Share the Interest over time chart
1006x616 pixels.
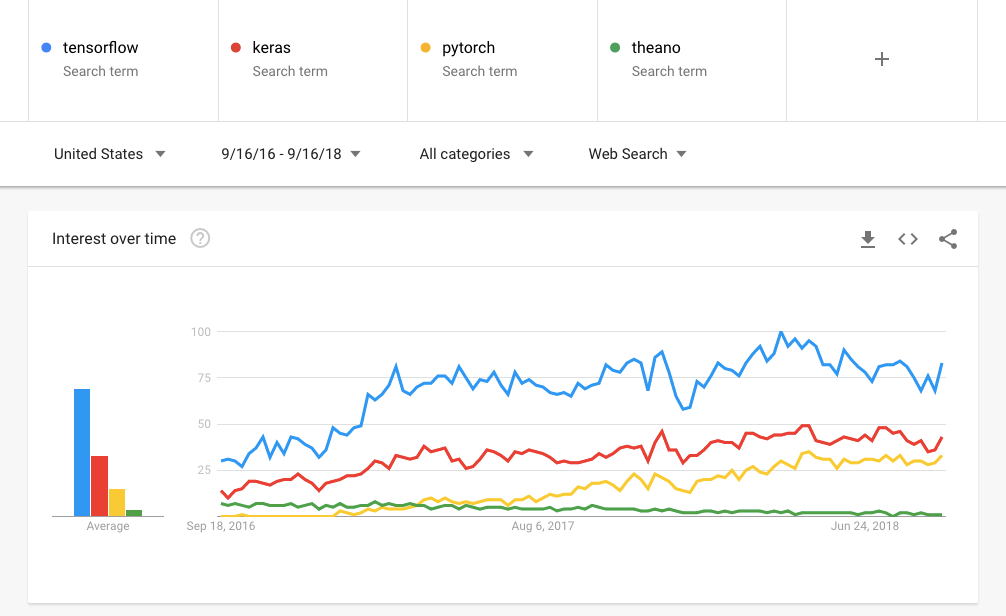coord(948,239)
